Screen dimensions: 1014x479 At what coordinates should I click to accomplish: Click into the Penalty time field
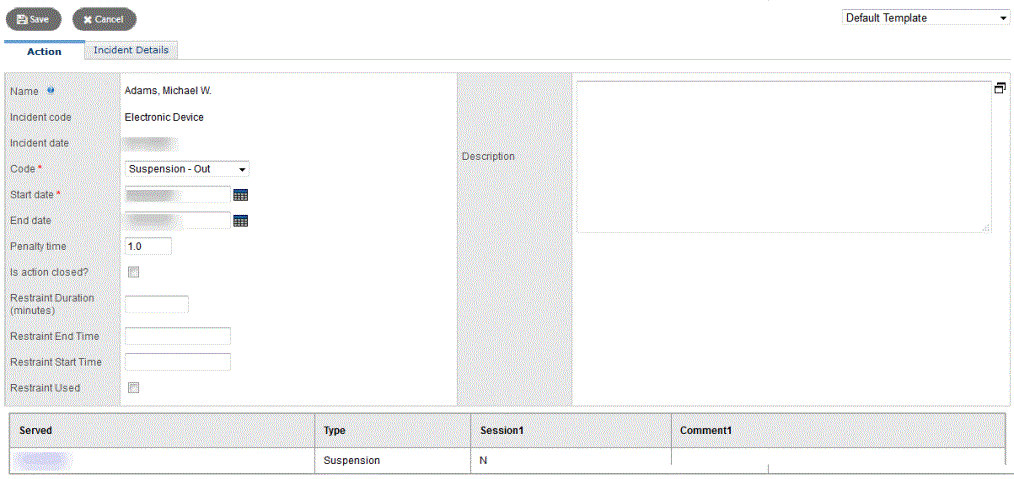pos(148,246)
